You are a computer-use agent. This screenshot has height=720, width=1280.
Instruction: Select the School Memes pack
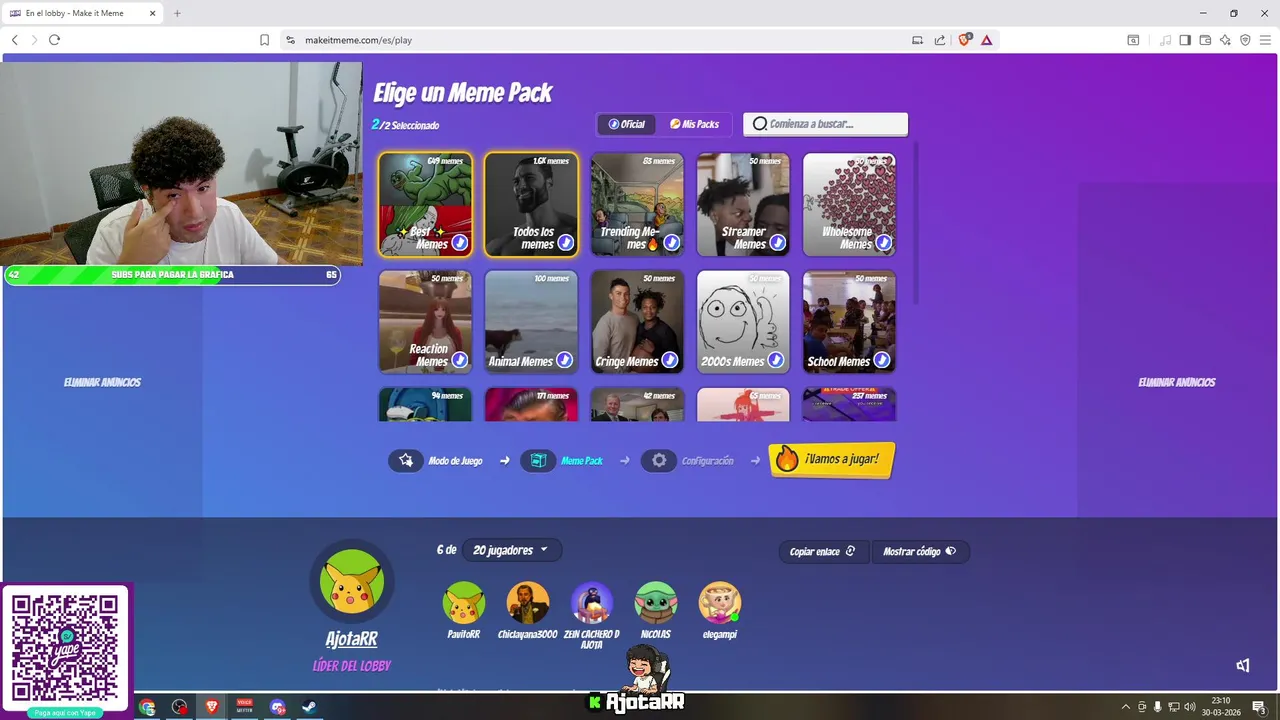click(x=849, y=322)
